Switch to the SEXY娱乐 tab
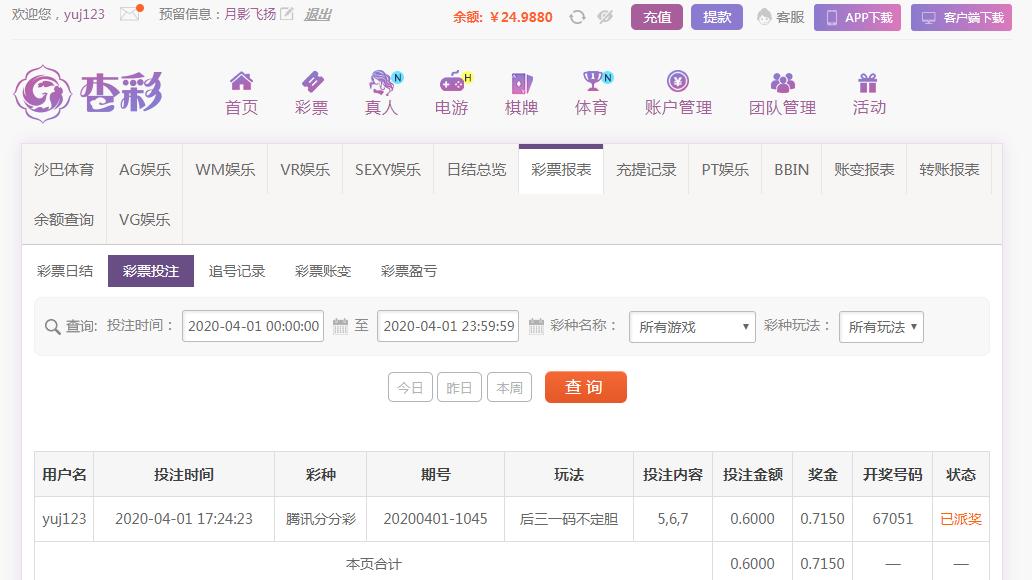The image size is (1032, 580). [x=388, y=169]
